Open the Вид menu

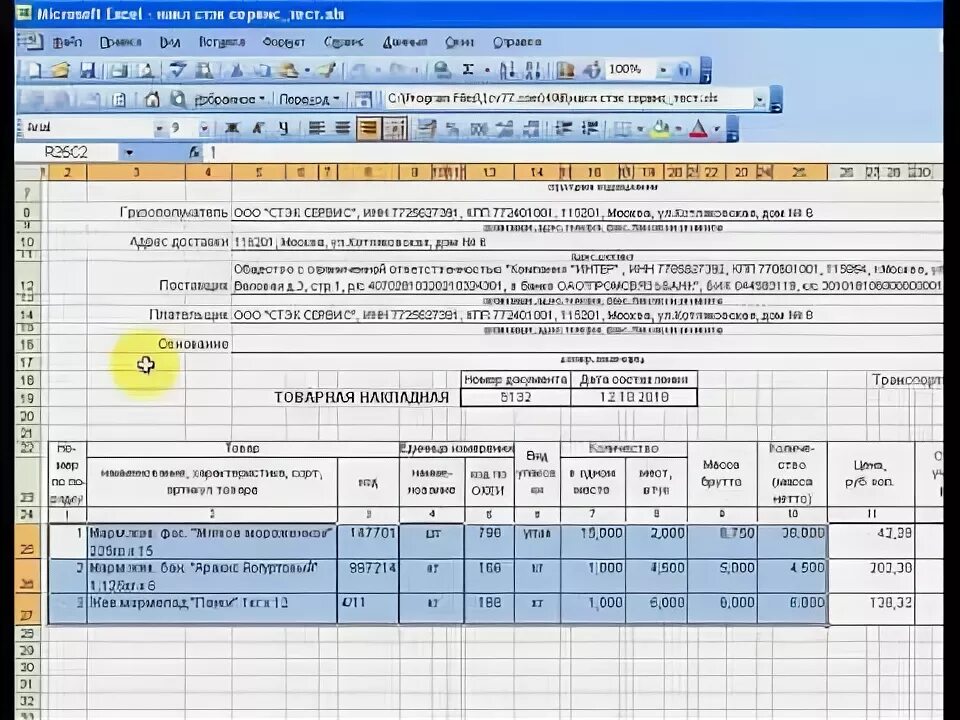tap(170, 42)
